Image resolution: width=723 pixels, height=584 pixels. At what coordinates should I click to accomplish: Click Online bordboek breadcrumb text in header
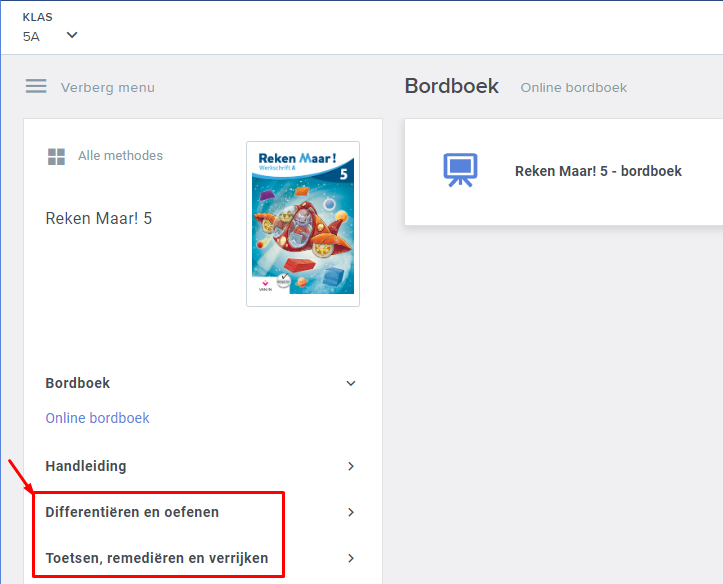coord(574,88)
